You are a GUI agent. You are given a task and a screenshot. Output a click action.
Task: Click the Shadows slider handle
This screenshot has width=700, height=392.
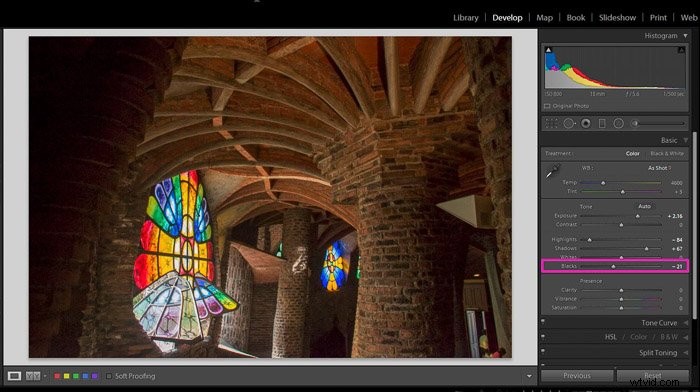coord(646,249)
